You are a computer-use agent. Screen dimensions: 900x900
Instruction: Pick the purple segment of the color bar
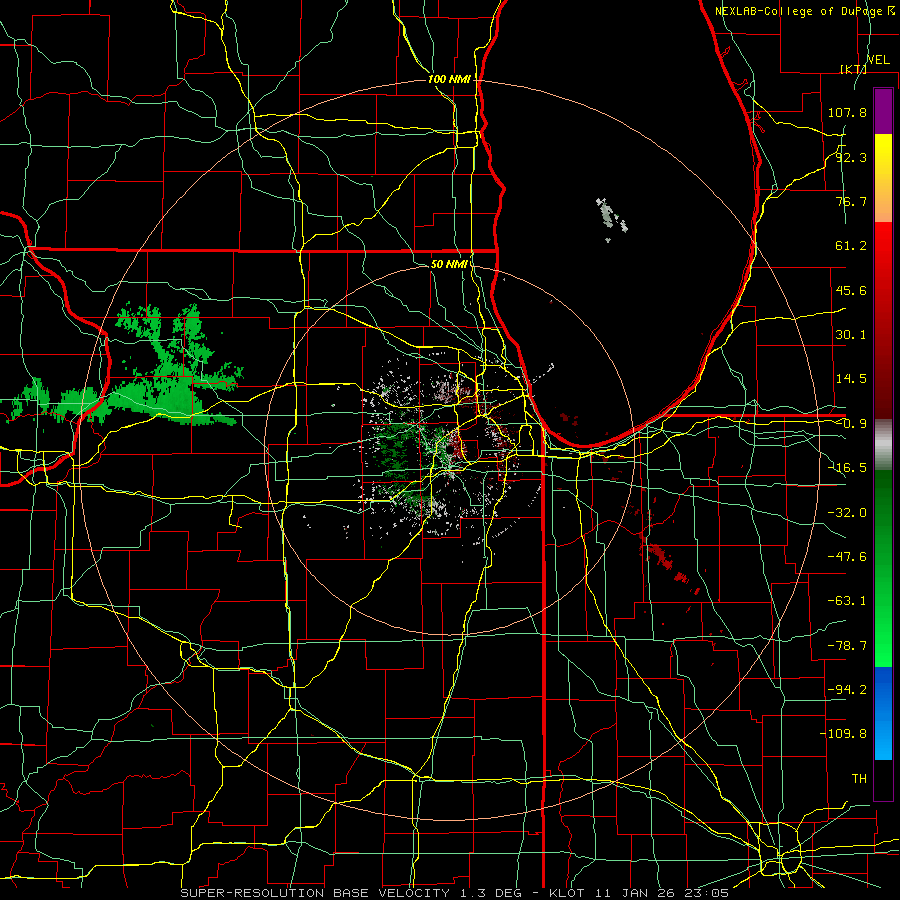pos(883,111)
